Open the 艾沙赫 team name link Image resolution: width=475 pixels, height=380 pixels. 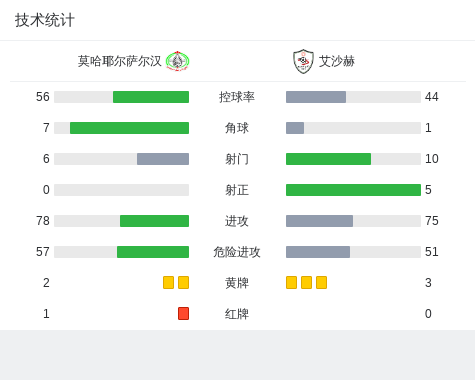coord(337,61)
